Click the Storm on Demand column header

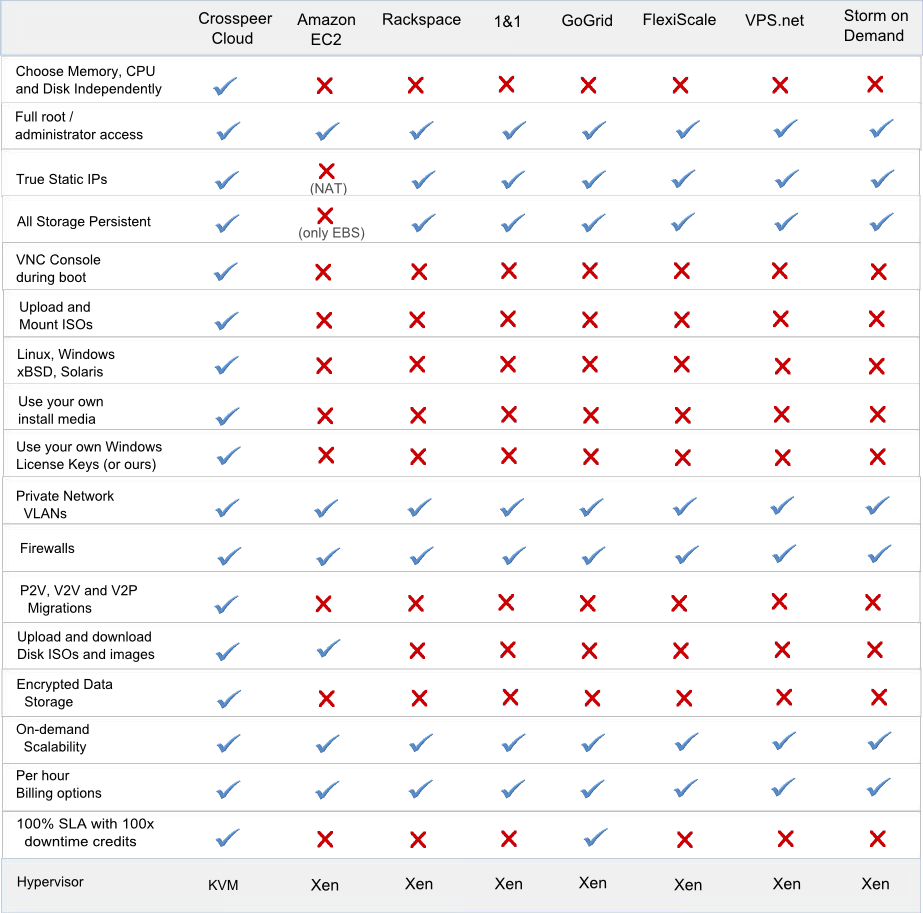click(875, 26)
